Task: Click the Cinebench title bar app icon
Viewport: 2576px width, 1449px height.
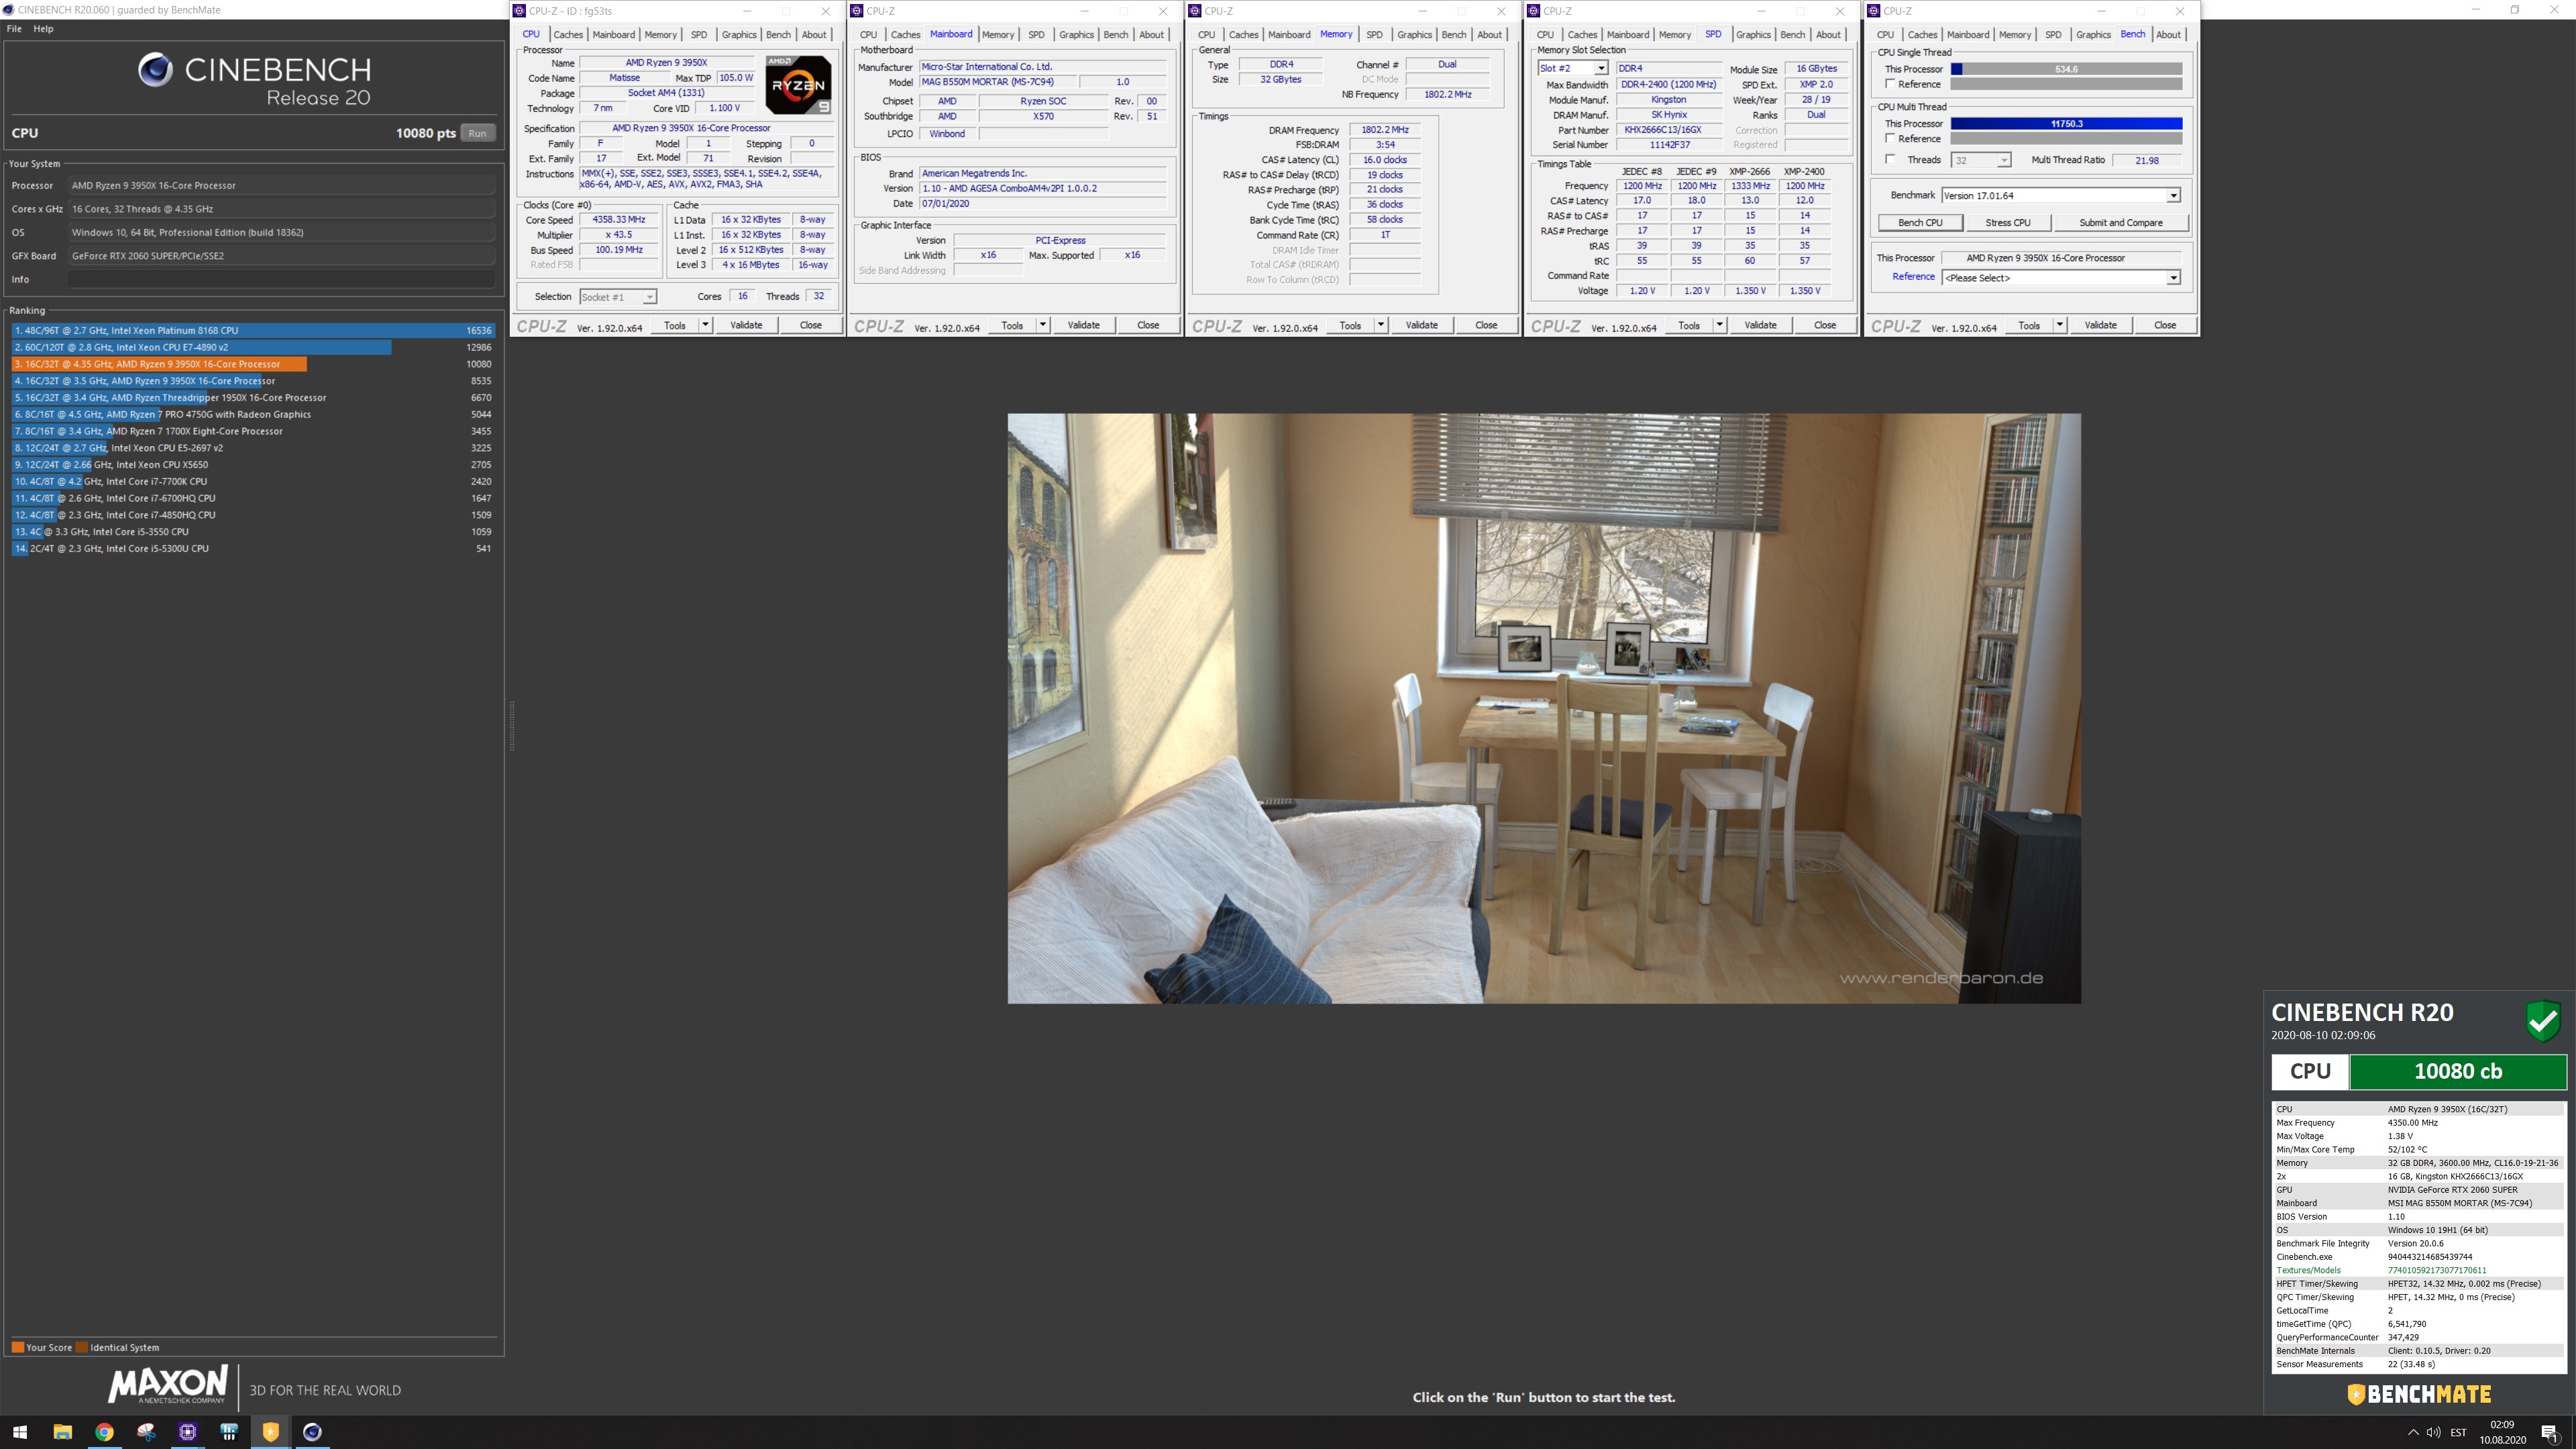Action: click(x=8, y=10)
